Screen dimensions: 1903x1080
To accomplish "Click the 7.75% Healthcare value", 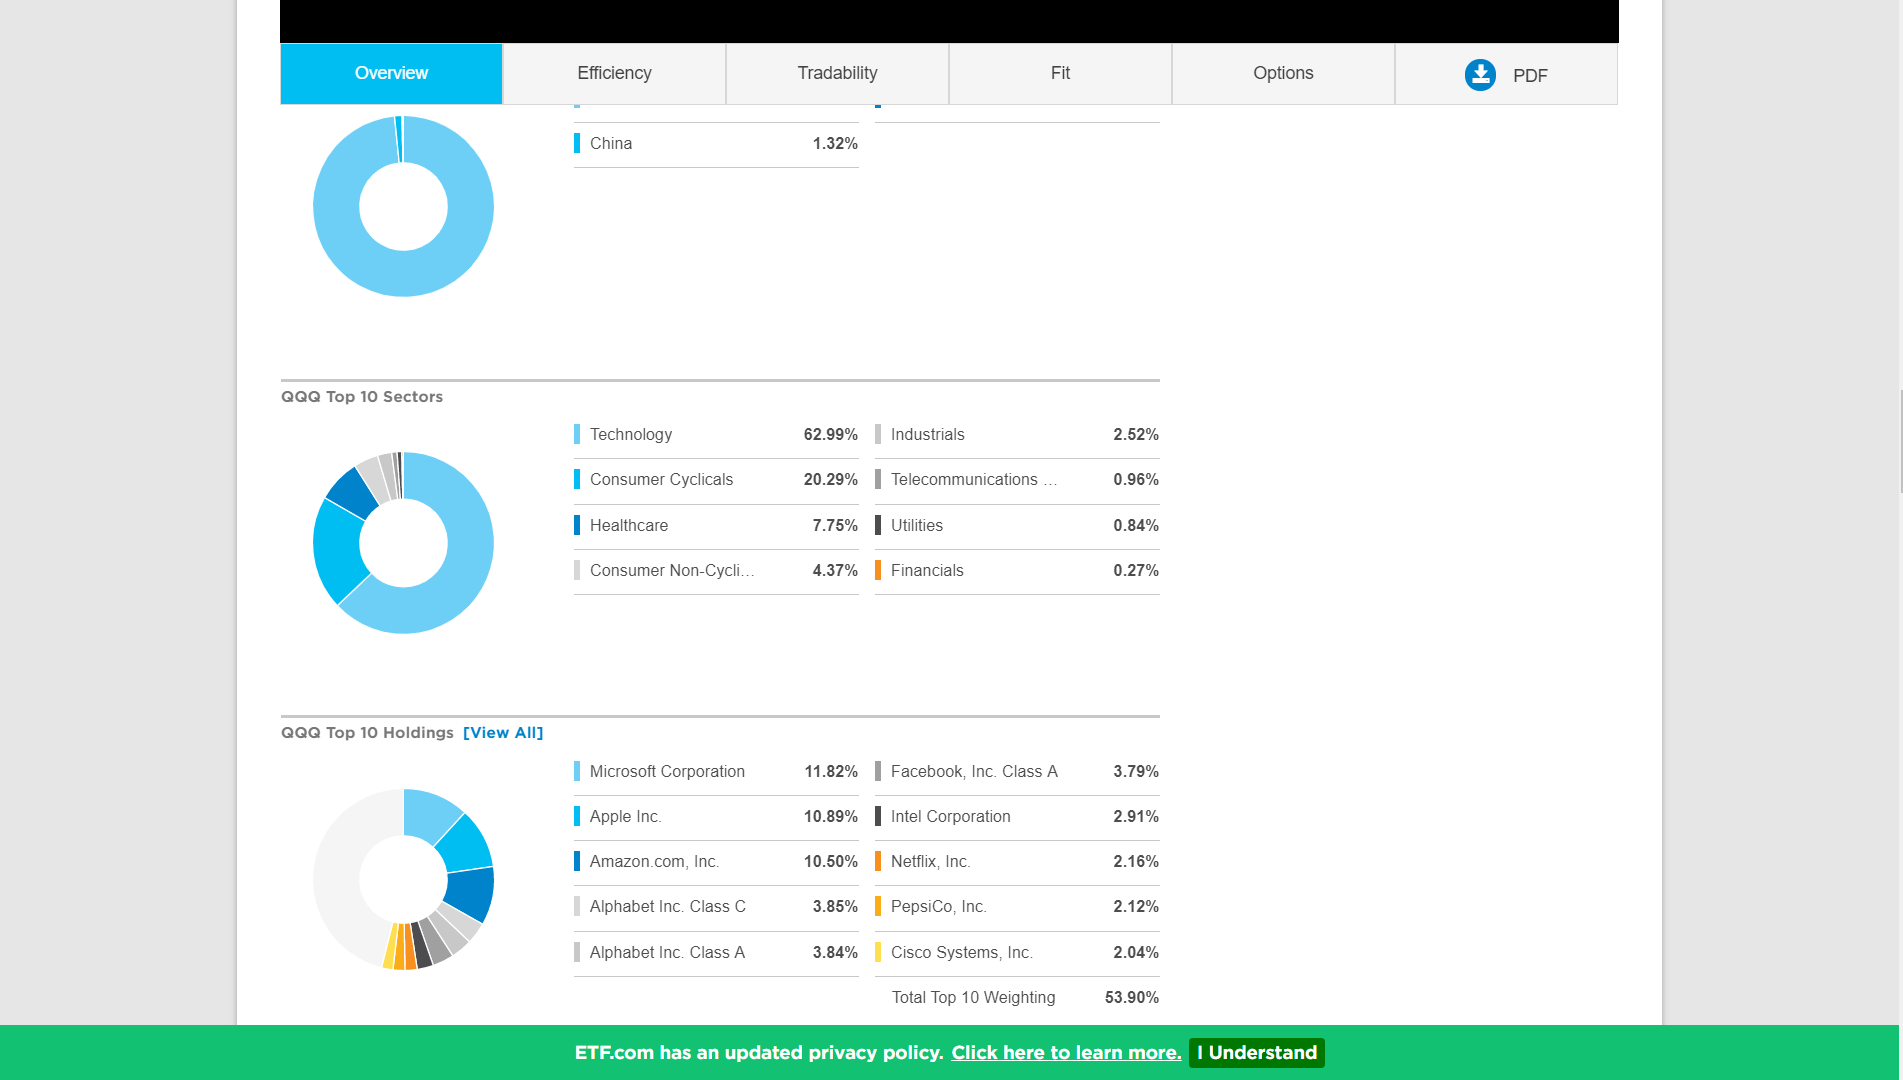I will point(835,525).
